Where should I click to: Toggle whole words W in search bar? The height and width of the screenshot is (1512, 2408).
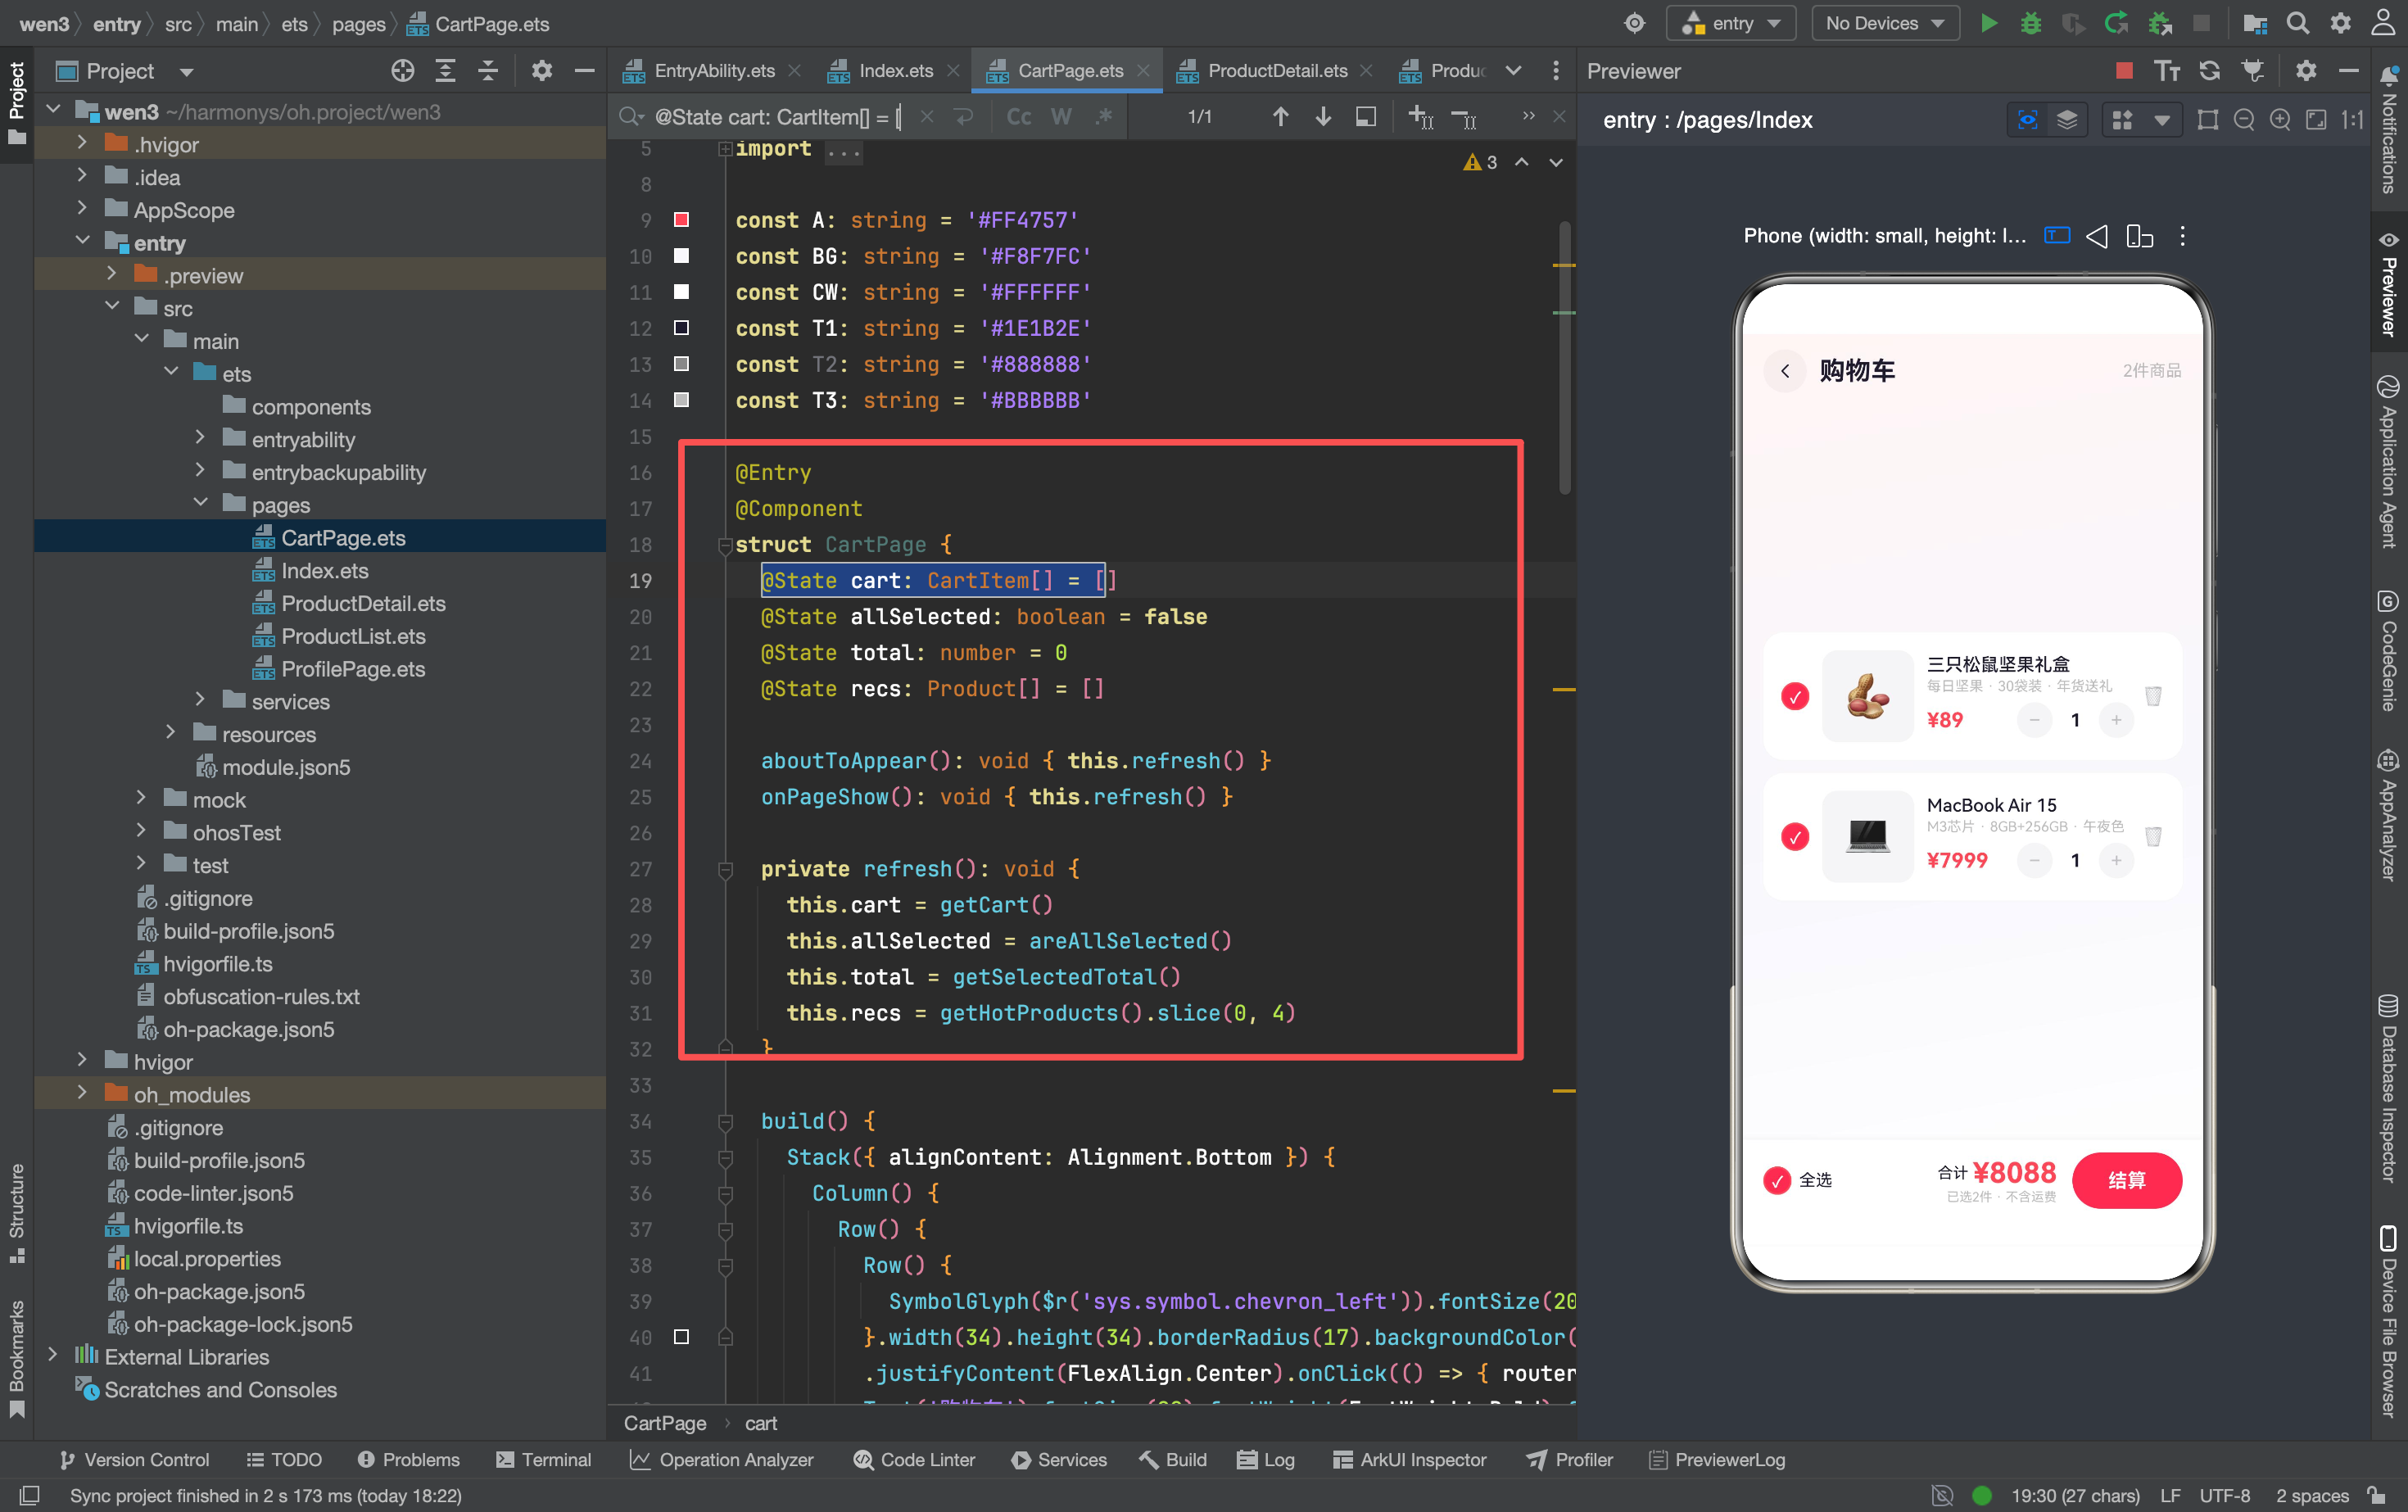pyautogui.click(x=1061, y=117)
